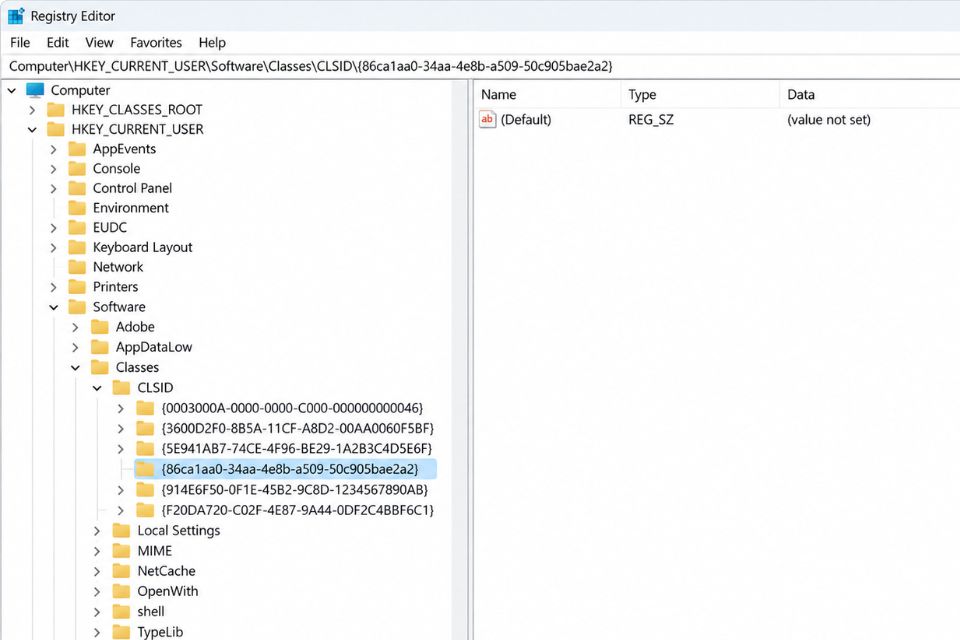Click the AppEvents folder icon
Viewport: 960px width, 640px height.
pyautogui.click(x=77, y=149)
